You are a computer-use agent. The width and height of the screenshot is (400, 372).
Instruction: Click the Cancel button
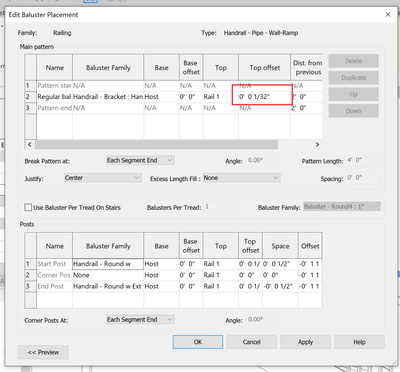click(x=251, y=342)
